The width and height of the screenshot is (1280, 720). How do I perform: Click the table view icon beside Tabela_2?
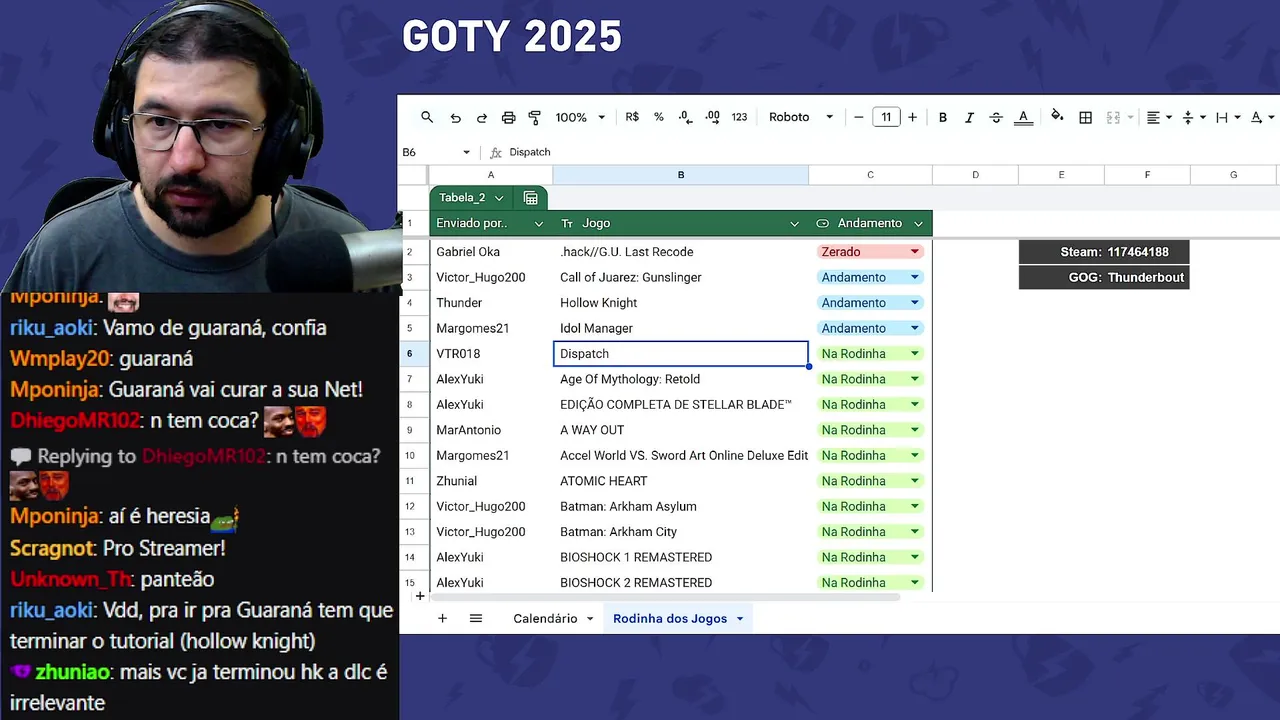tap(531, 197)
